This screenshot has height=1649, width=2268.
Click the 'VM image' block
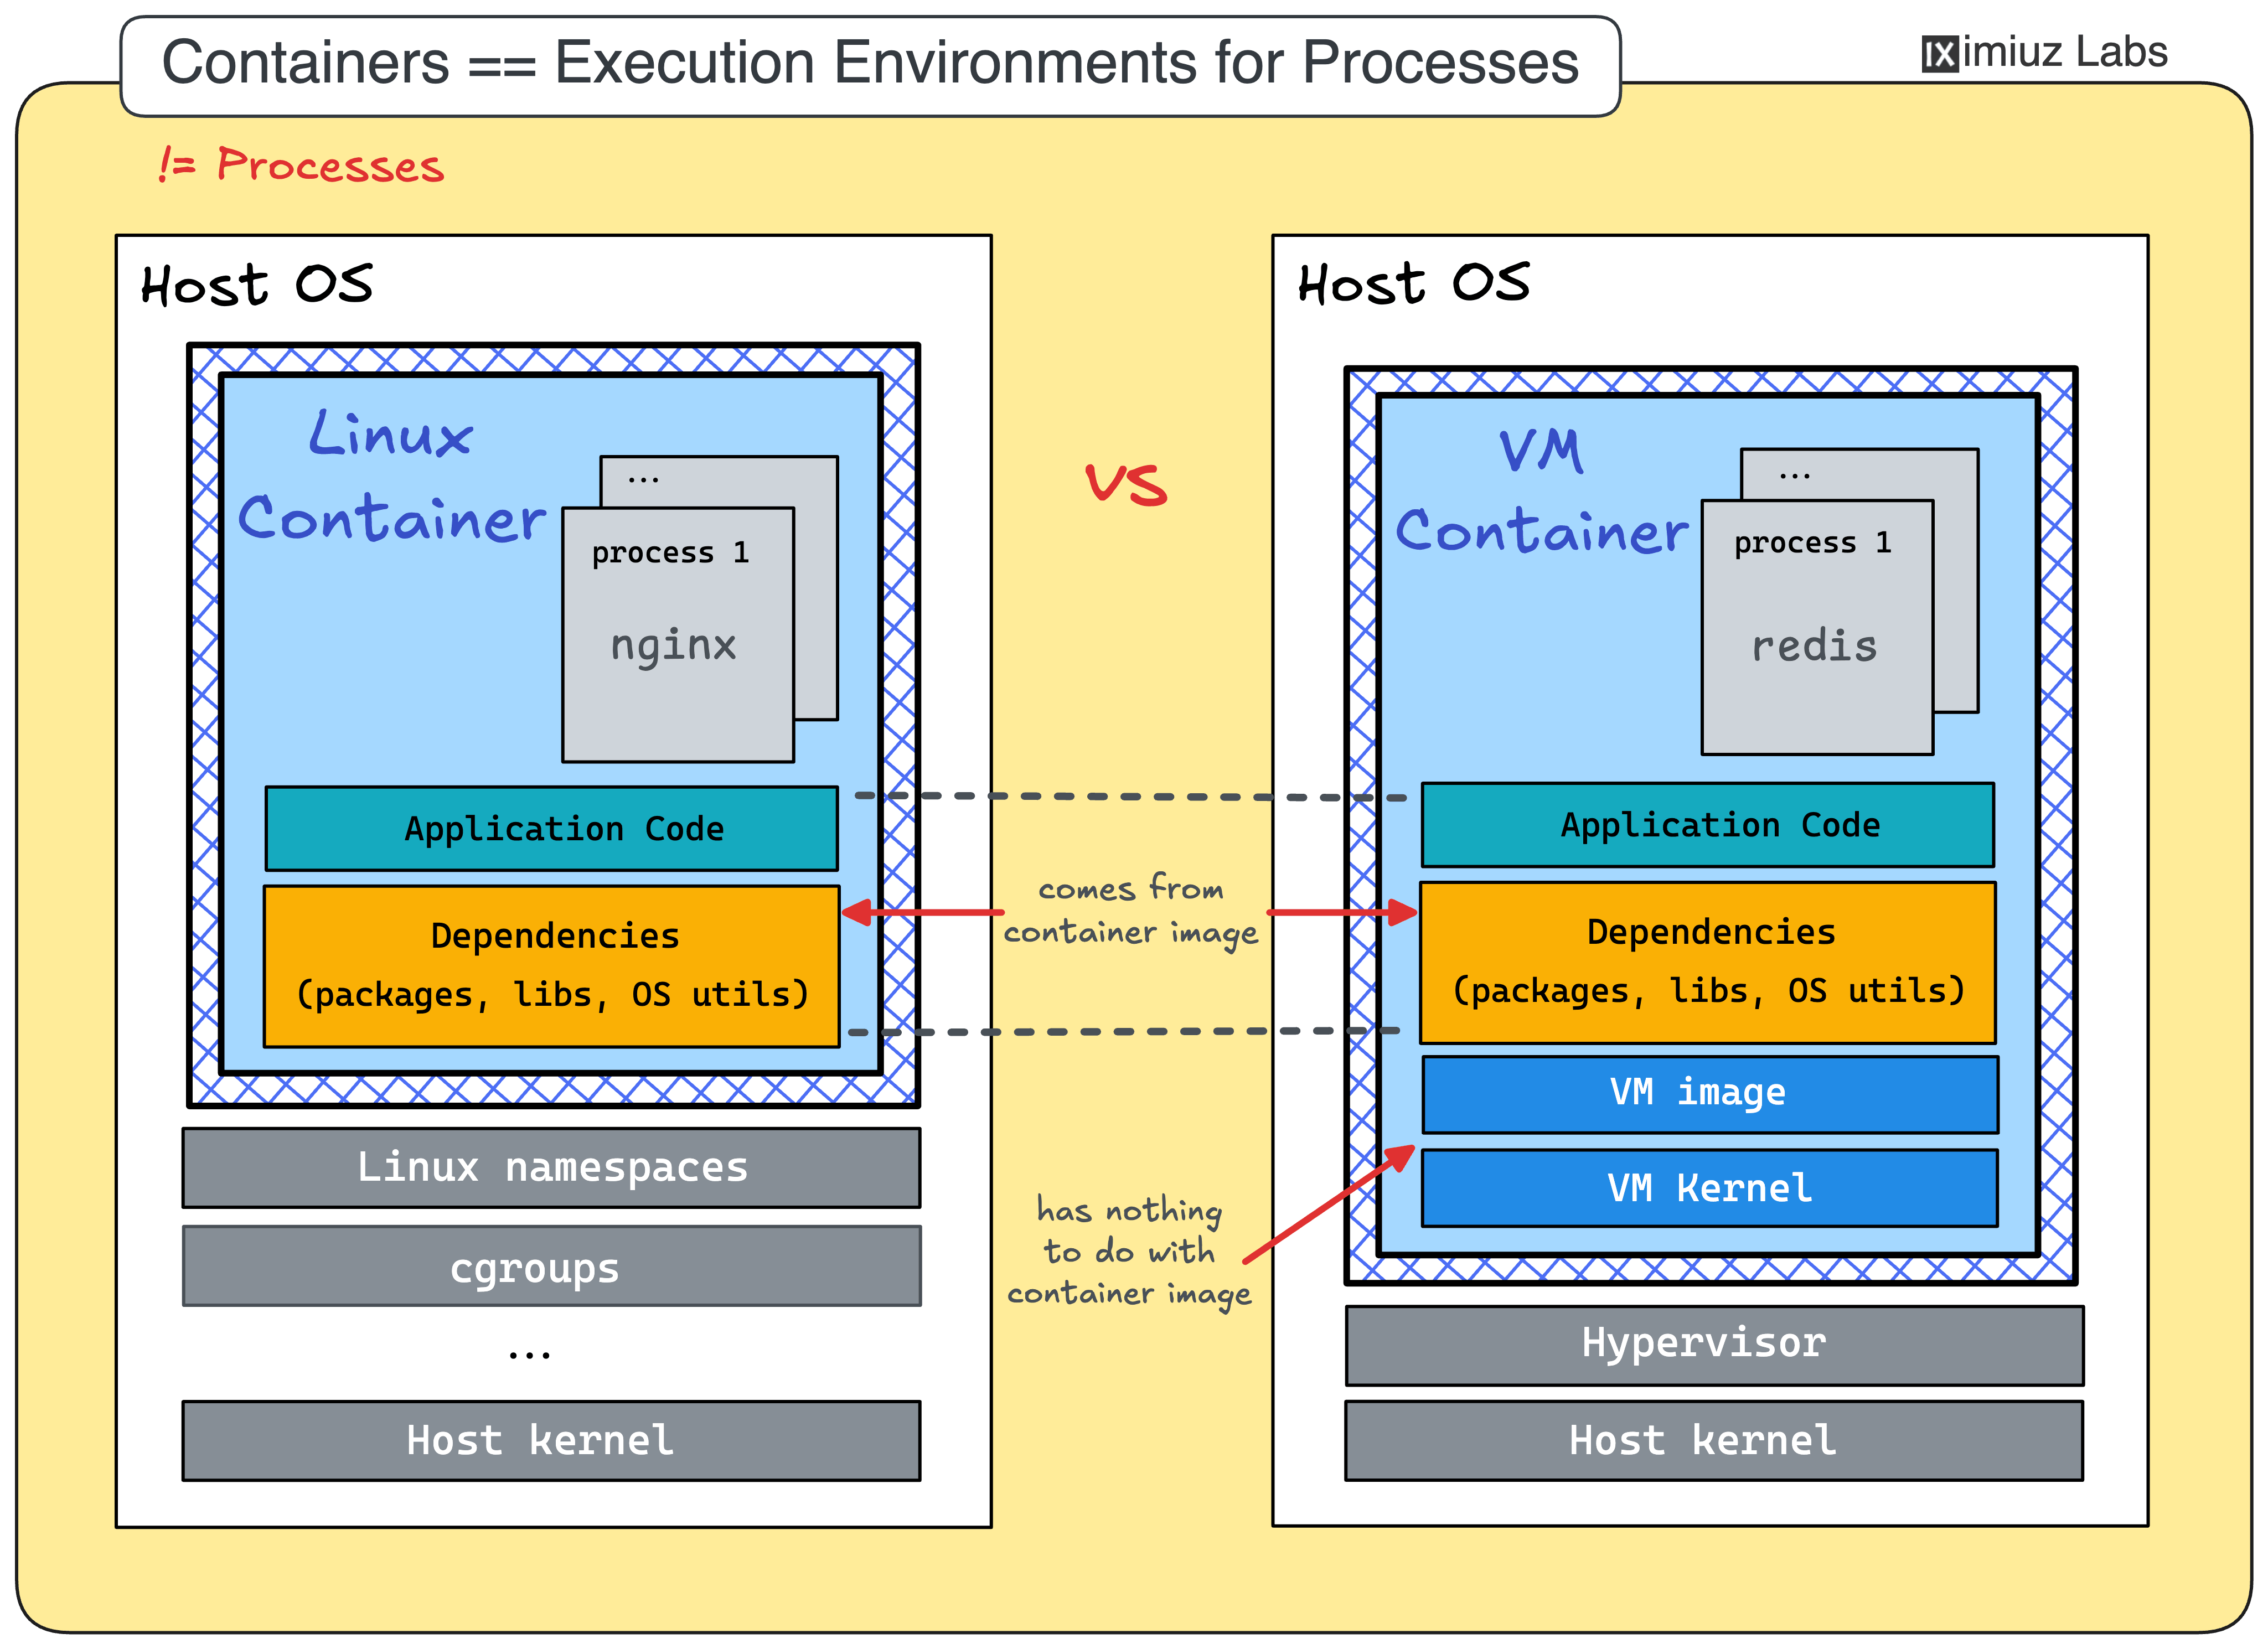tap(1710, 1094)
